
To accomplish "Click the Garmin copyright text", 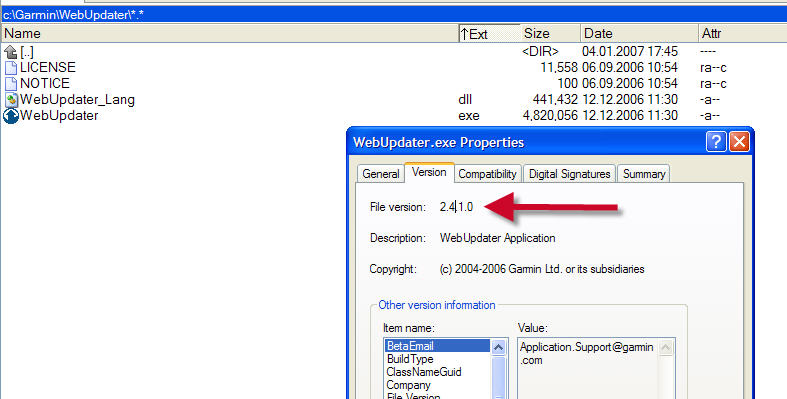I will coord(542,269).
